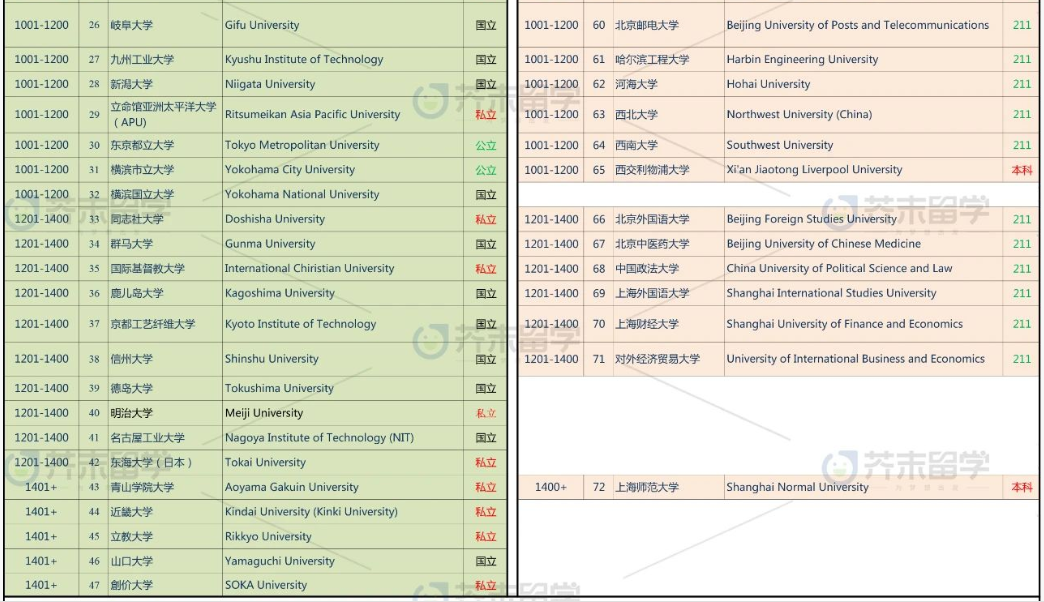Viewport: 1044px width, 602px height.
Task: Click the 'Meiji University' cell
Action: click(343, 413)
